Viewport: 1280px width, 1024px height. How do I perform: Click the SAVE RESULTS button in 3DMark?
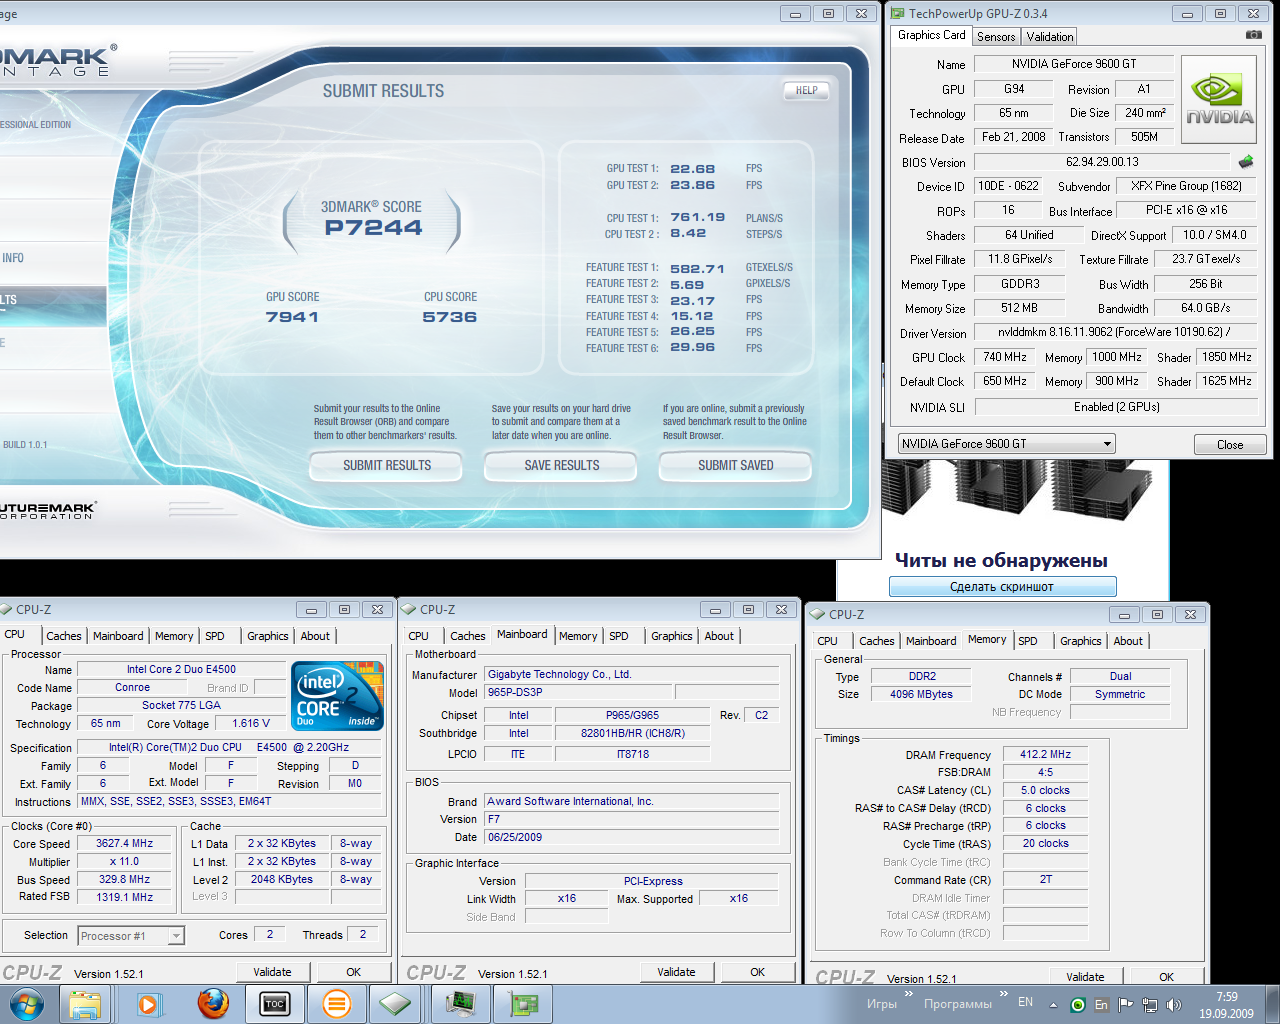click(x=562, y=466)
